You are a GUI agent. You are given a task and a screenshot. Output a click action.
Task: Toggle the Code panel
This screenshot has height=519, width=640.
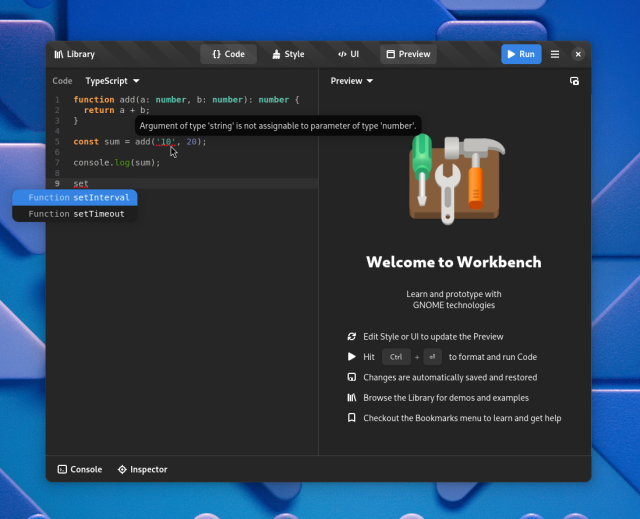[x=228, y=54]
